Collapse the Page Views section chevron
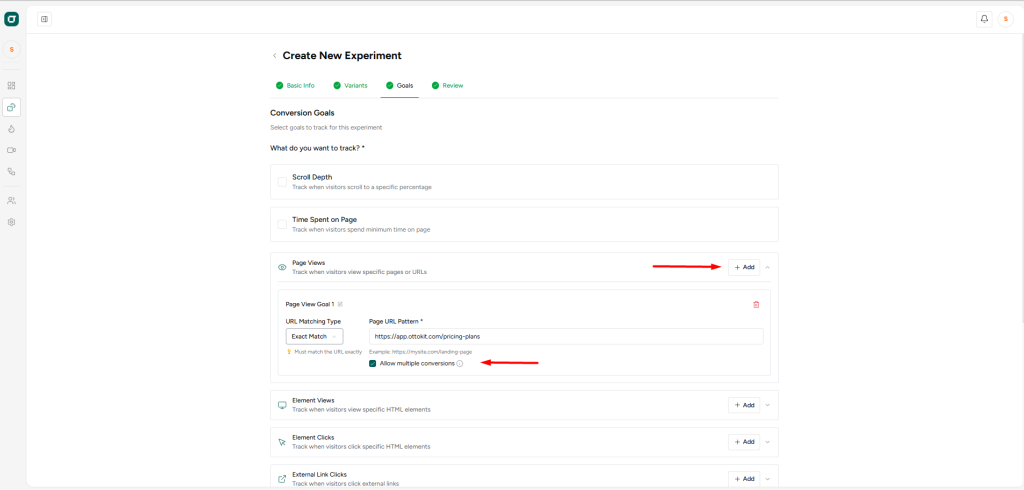This screenshot has width=1024, height=490. coord(768,267)
